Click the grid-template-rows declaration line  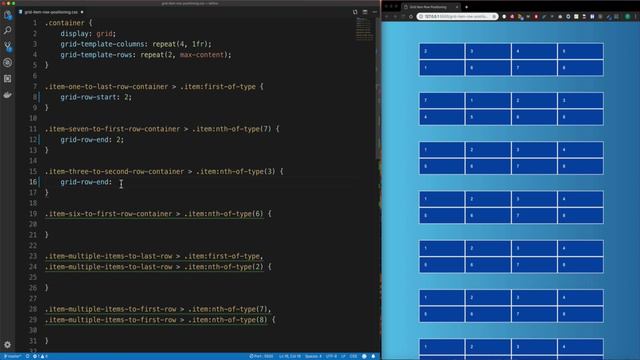pyautogui.click(x=146, y=55)
